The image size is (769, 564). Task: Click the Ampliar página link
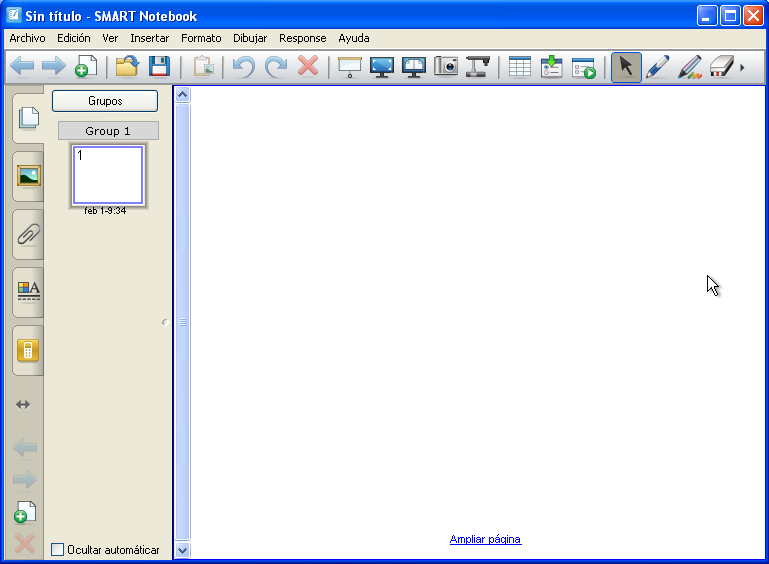point(485,539)
